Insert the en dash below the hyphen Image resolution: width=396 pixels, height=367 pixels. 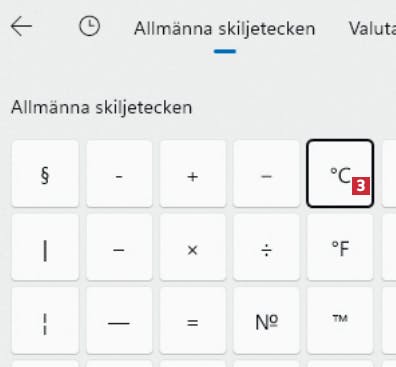point(119,247)
